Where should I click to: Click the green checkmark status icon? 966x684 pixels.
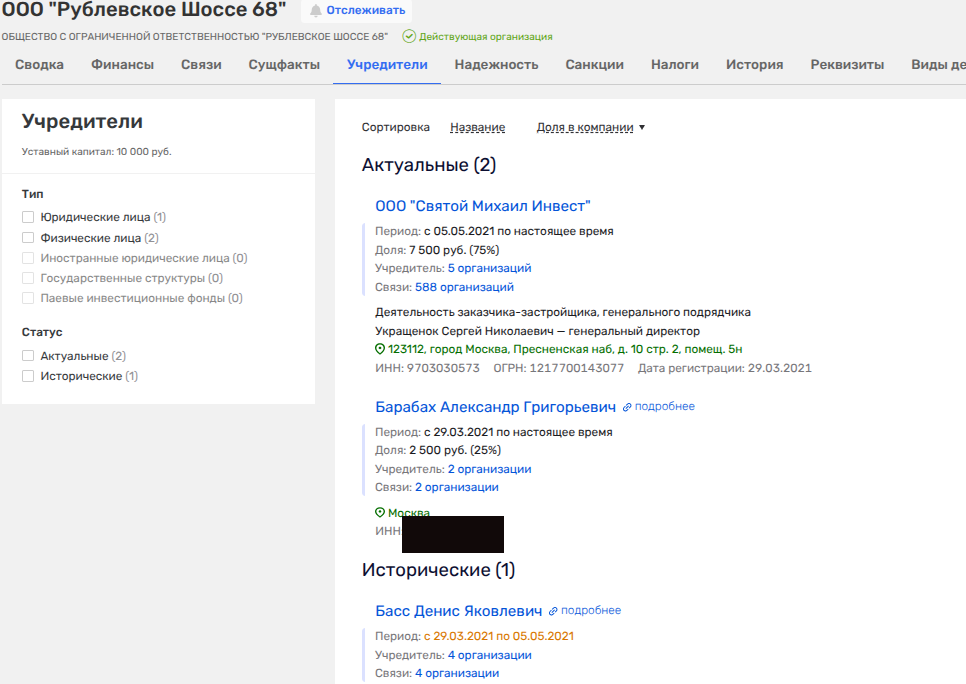(409, 37)
